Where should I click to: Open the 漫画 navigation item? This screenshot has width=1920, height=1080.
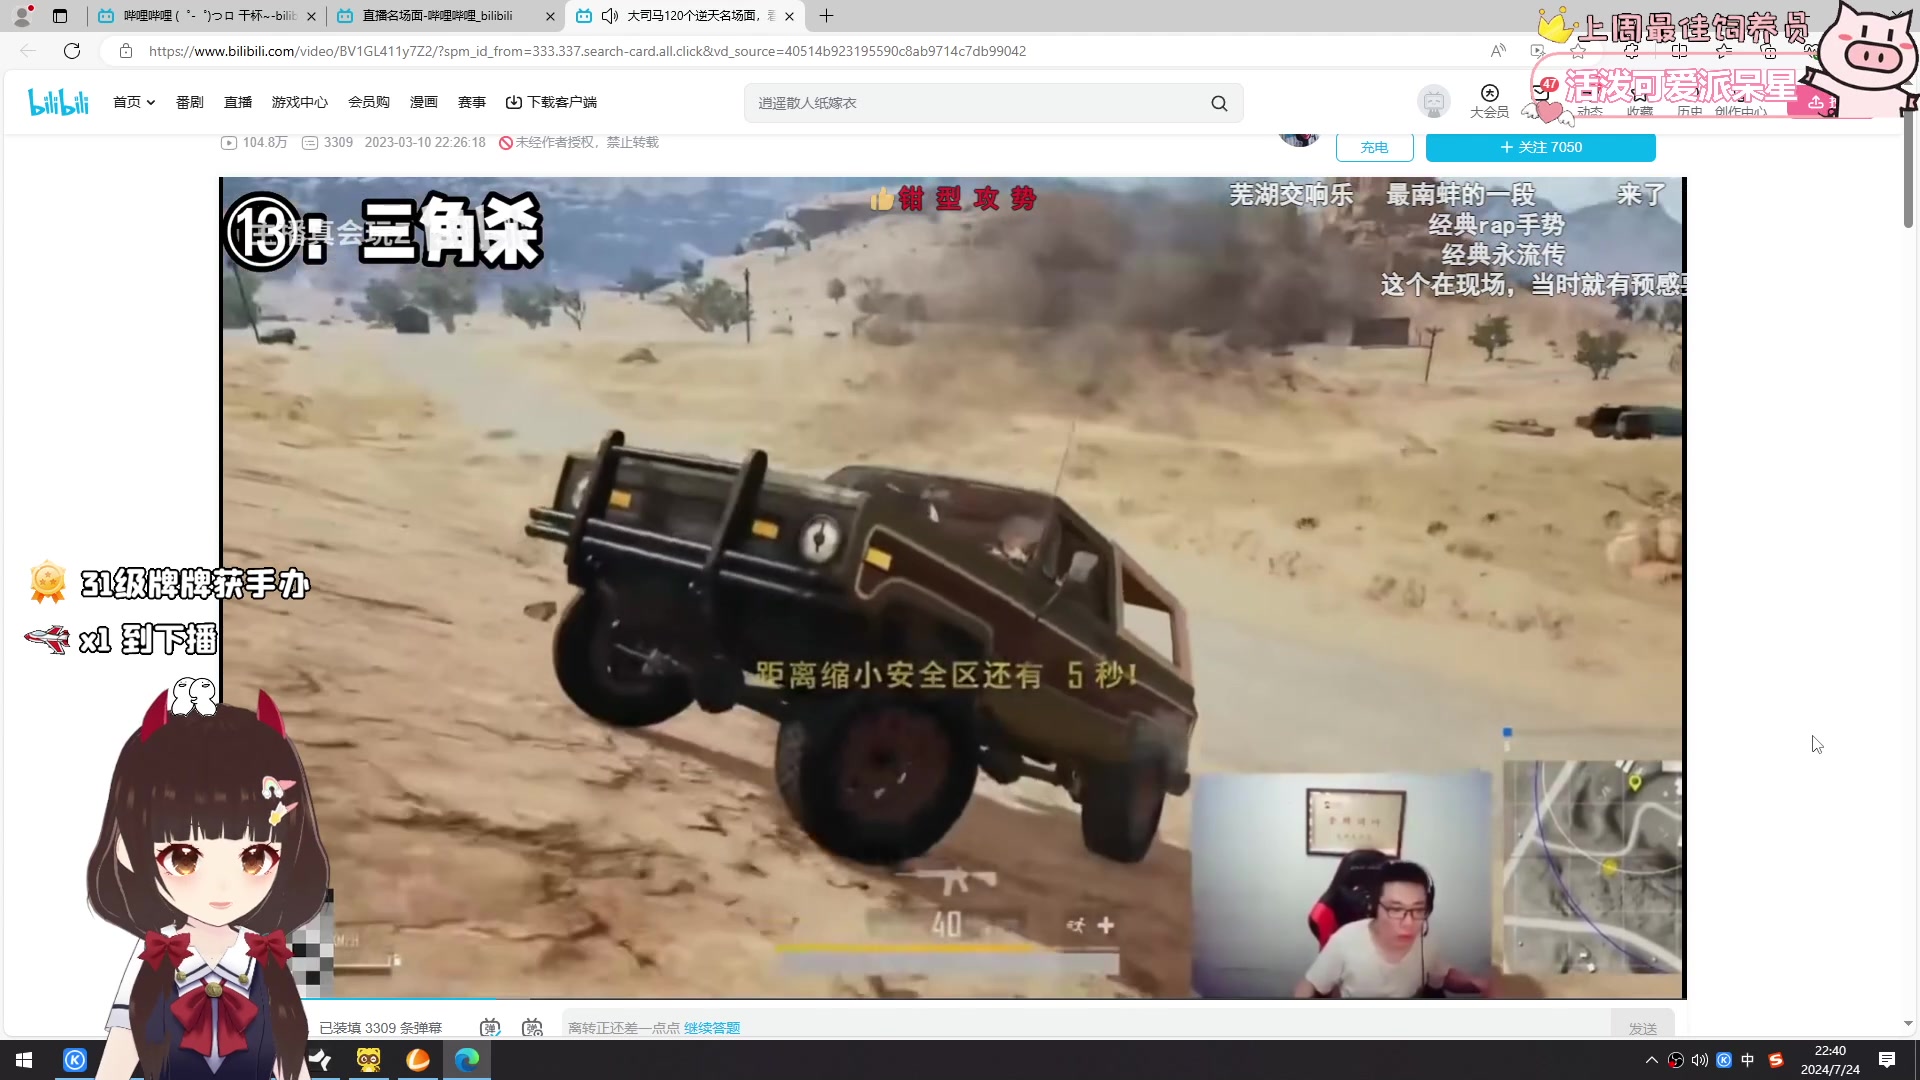click(424, 102)
